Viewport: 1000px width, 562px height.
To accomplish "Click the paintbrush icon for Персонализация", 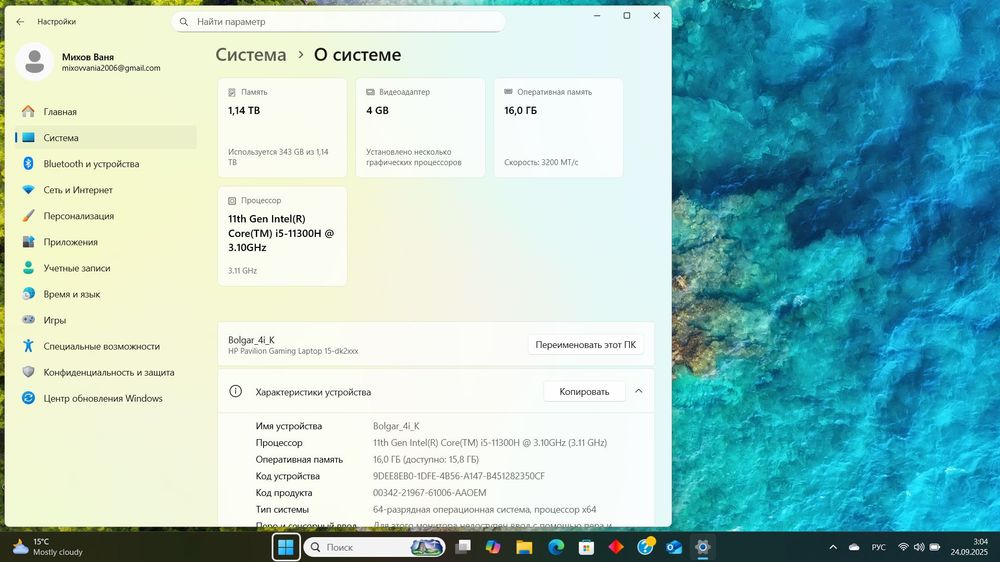I will [x=28, y=216].
